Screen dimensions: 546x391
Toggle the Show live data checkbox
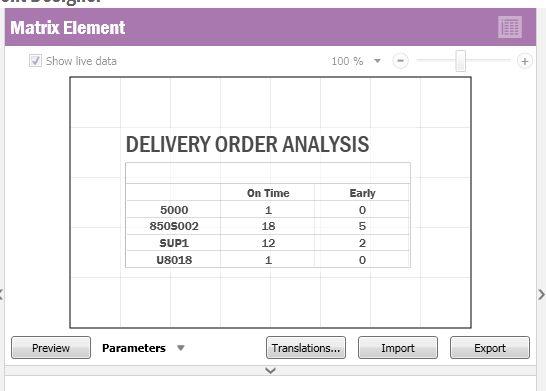click(35, 61)
